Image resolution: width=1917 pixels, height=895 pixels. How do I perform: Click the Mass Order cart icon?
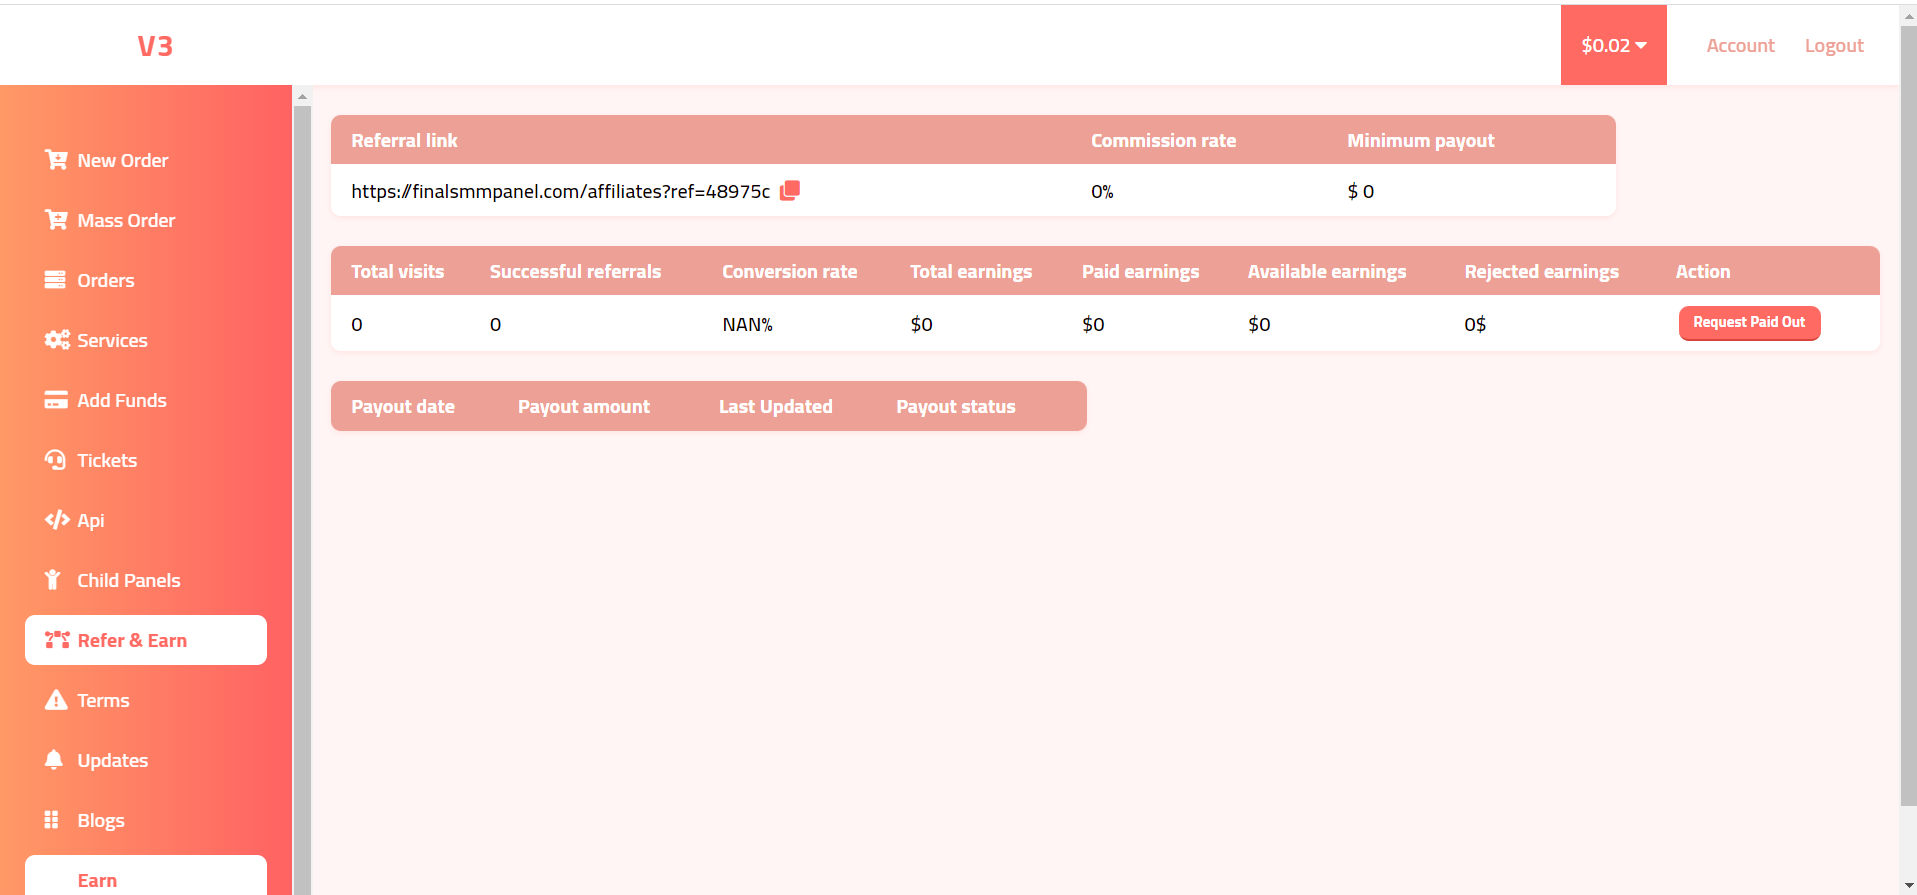click(x=56, y=220)
